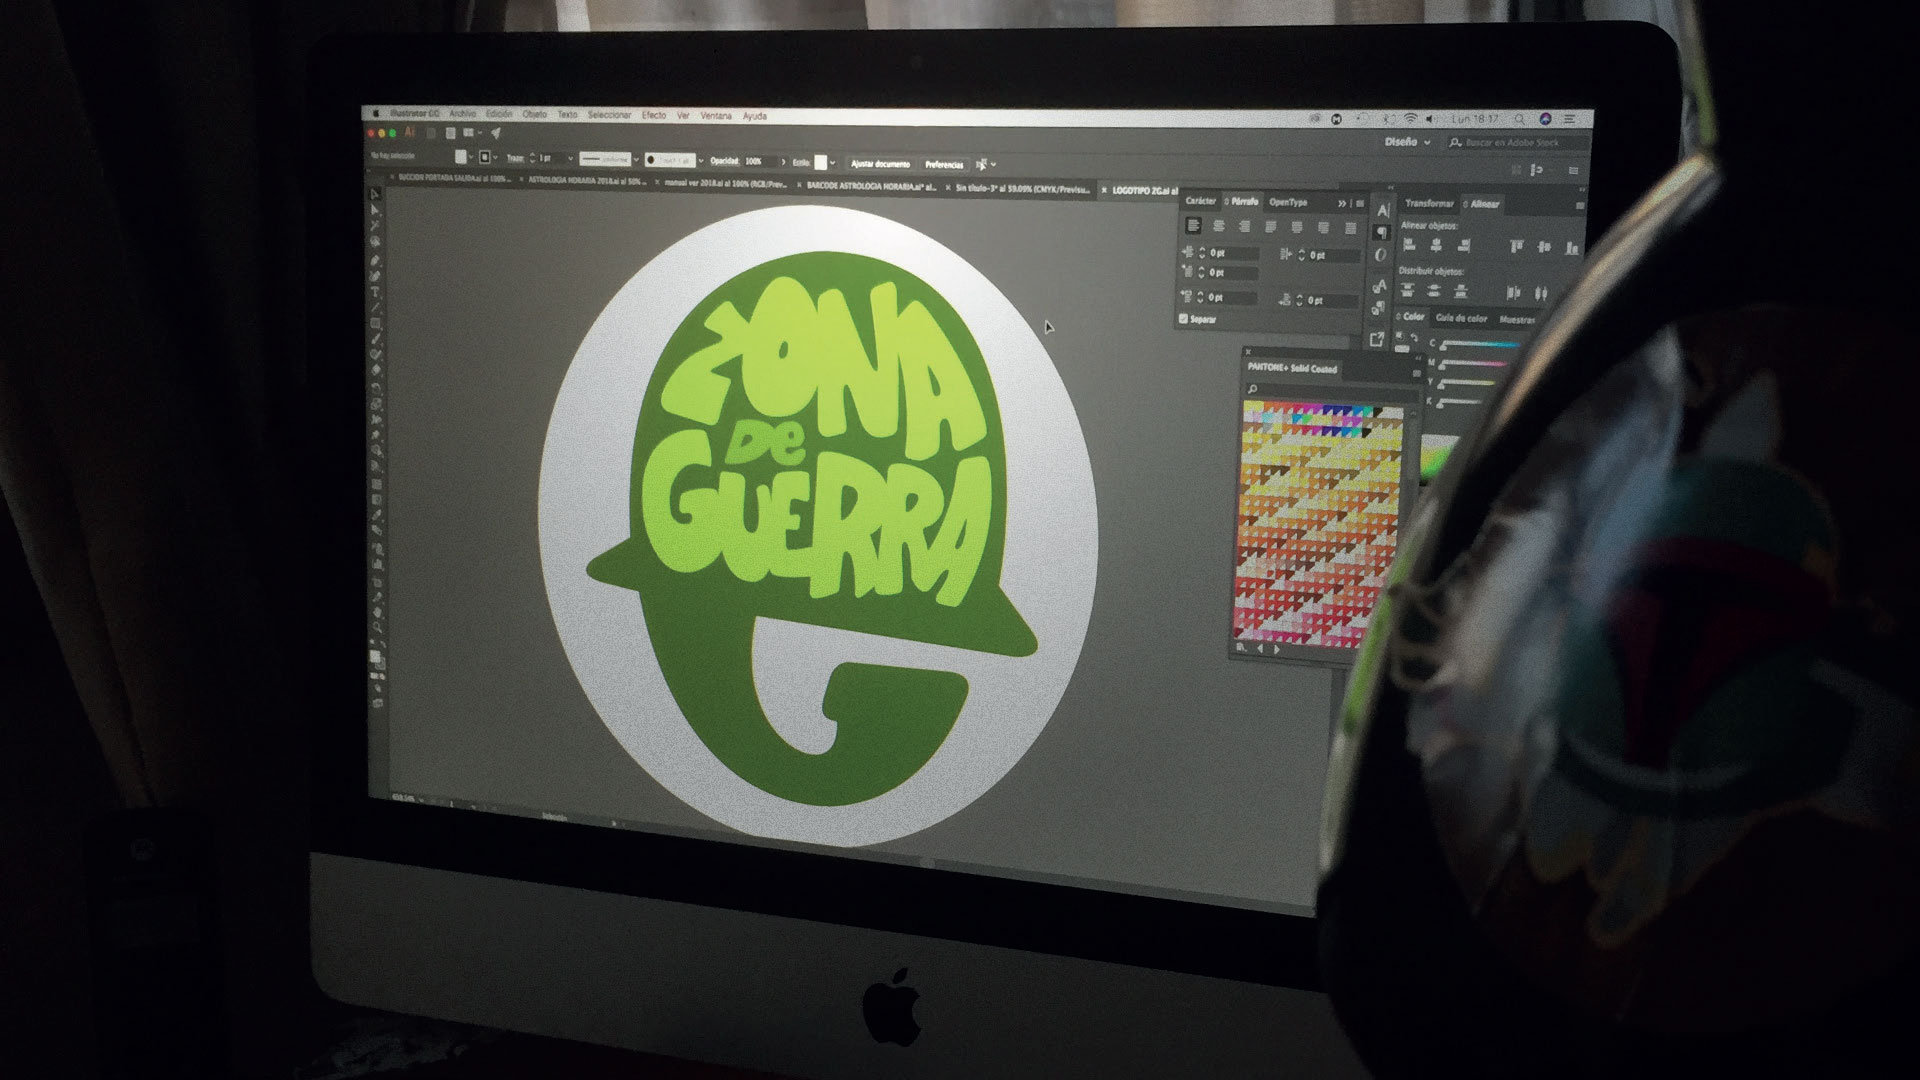This screenshot has height=1080, width=1920.
Task: Click the Ajustar documento button
Action: (x=881, y=164)
